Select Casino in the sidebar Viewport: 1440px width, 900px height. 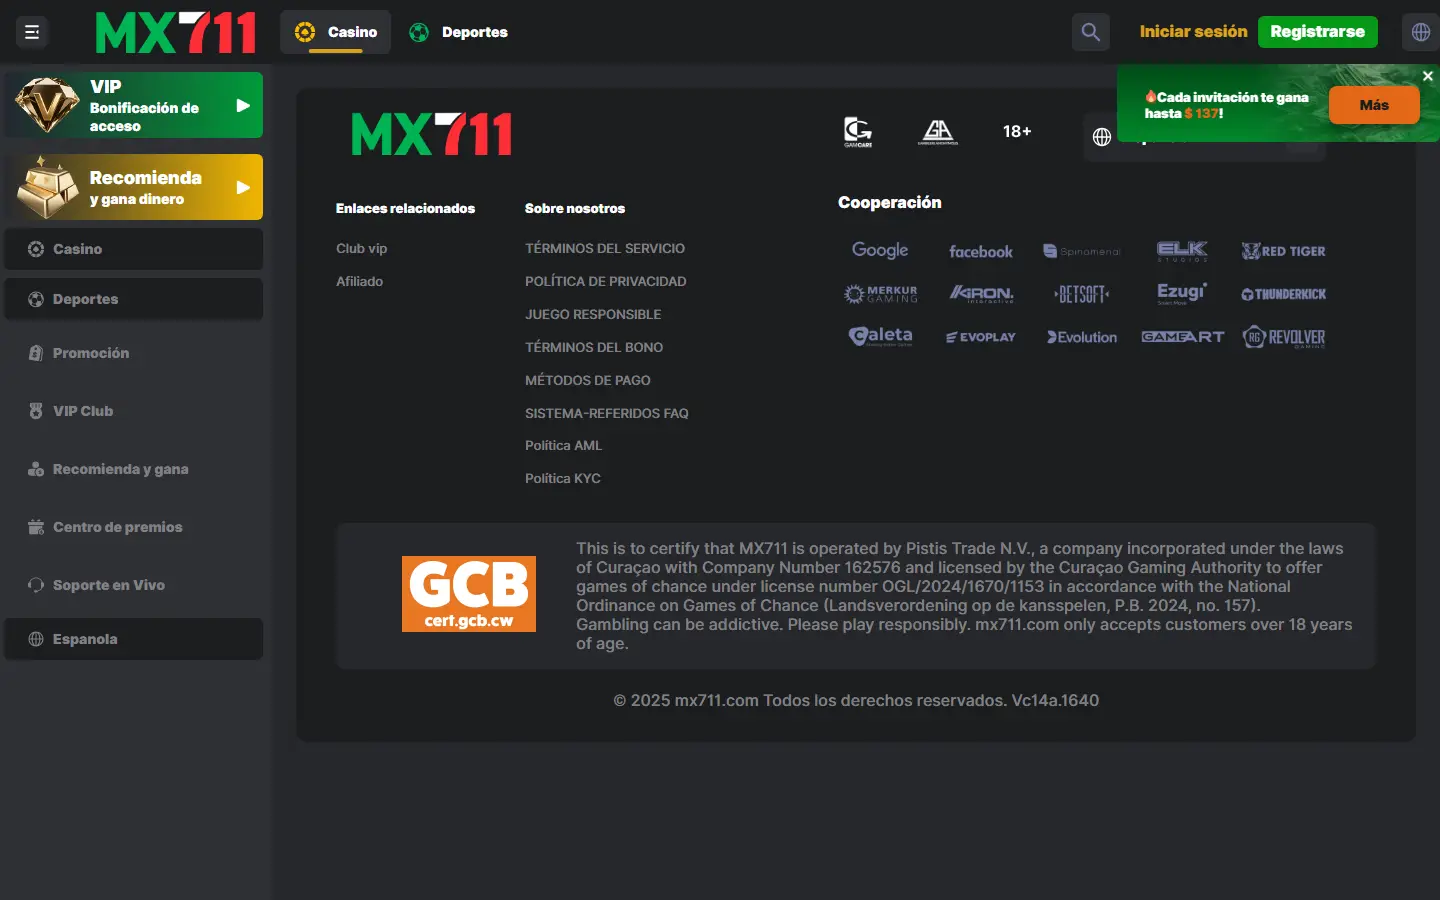(133, 249)
